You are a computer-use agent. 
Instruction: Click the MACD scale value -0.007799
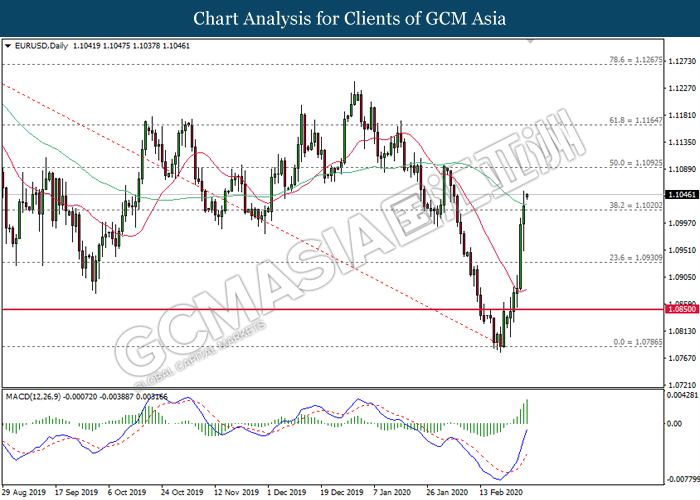tap(683, 480)
